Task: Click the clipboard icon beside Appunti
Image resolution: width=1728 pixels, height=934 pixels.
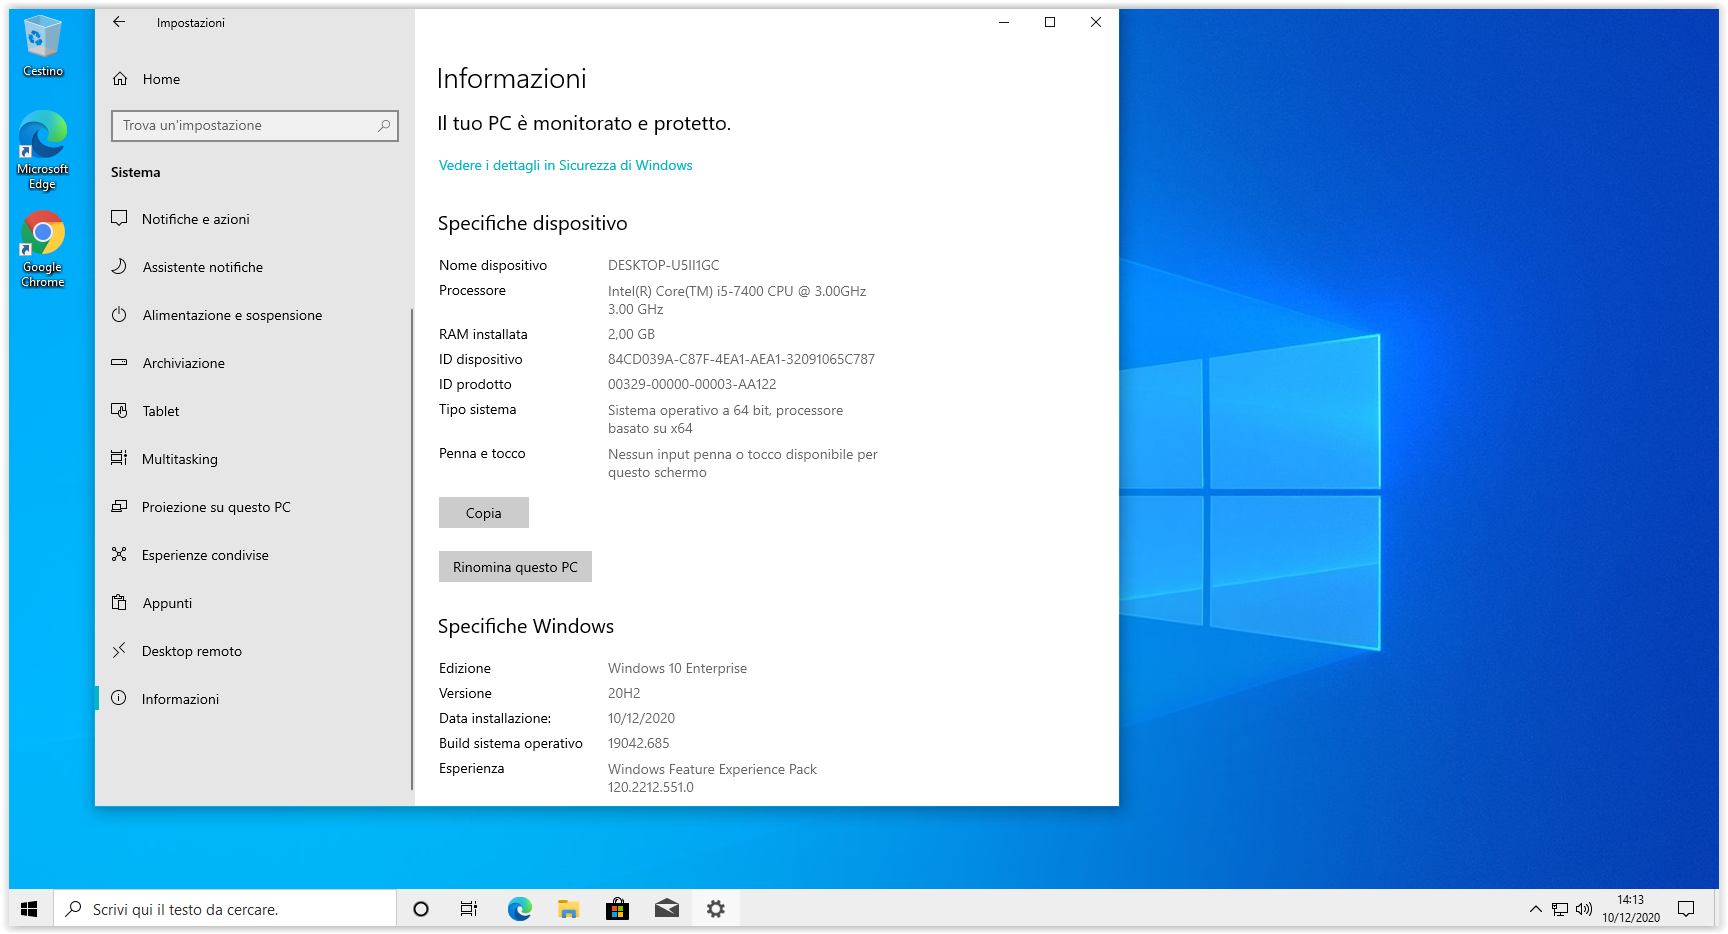Action: tap(119, 602)
